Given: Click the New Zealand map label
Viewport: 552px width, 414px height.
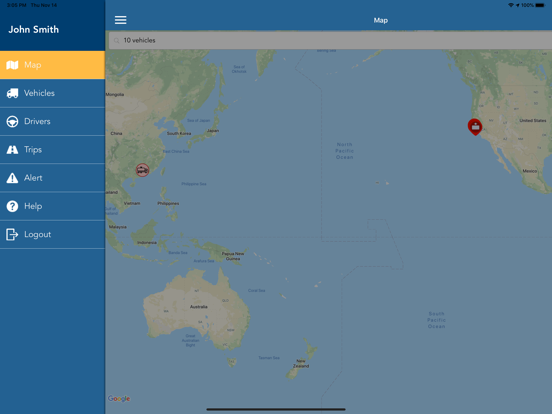Looking at the screenshot, I should (301, 363).
